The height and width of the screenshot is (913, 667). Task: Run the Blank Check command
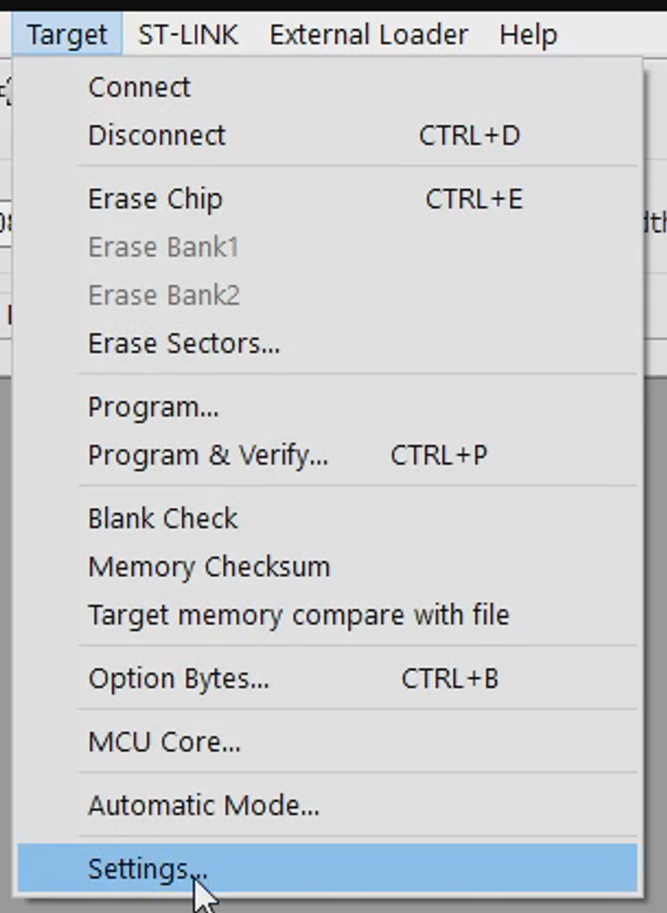point(163,519)
